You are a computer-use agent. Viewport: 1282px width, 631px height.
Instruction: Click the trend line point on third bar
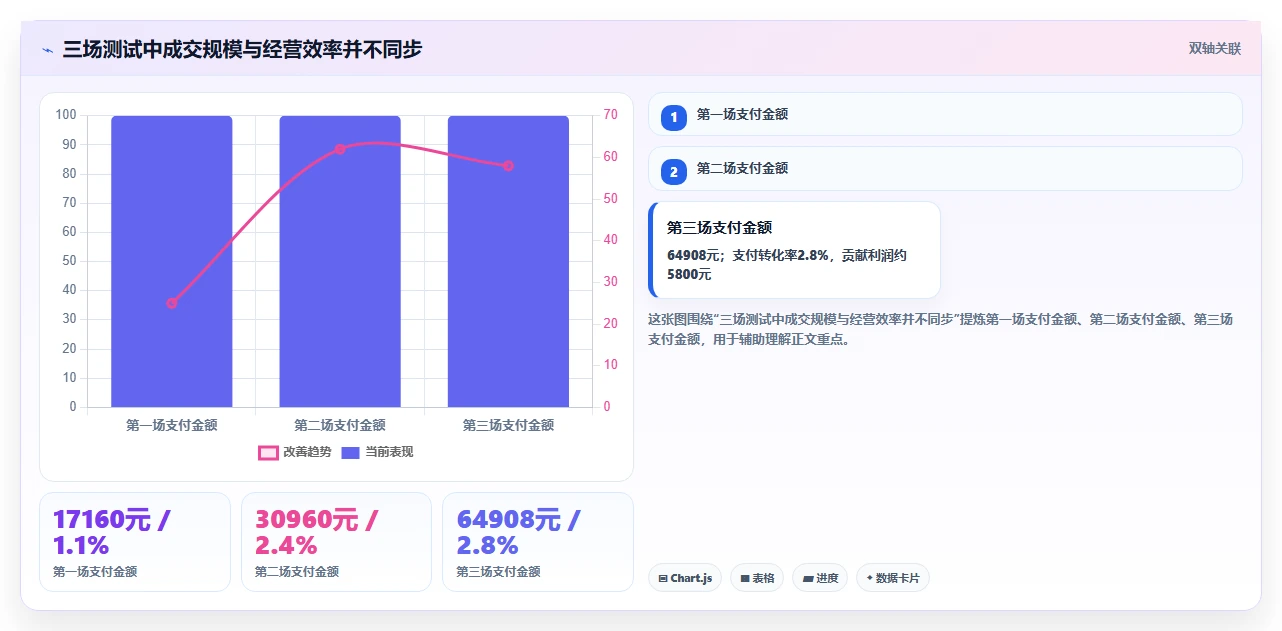(x=508, y=166)
